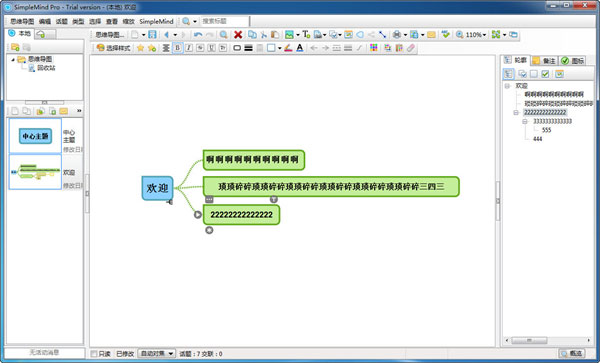
Task: Click the first yellow star icon
Action: 140,48
